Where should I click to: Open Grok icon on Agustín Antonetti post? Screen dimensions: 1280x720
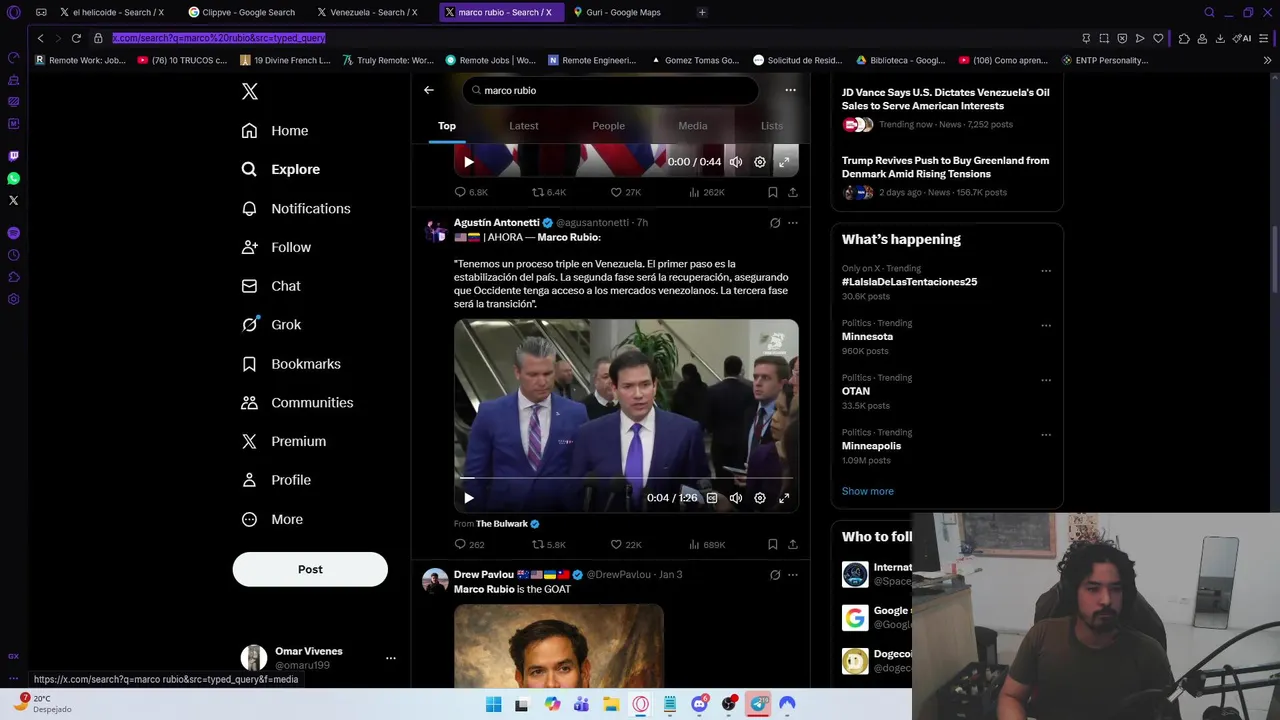click(775, 223)
